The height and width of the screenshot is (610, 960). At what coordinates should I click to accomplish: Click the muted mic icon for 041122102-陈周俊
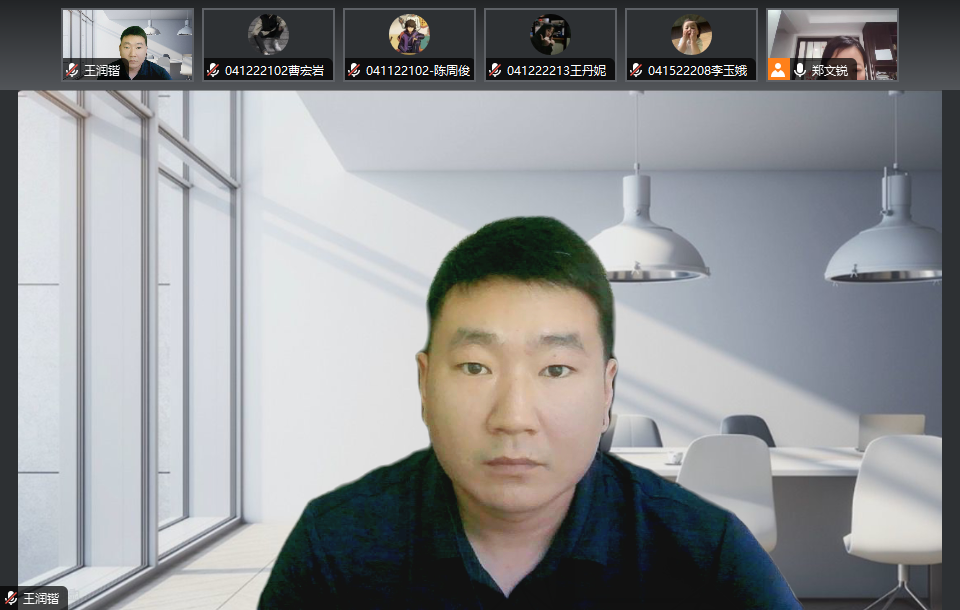(x=354, y=70)
